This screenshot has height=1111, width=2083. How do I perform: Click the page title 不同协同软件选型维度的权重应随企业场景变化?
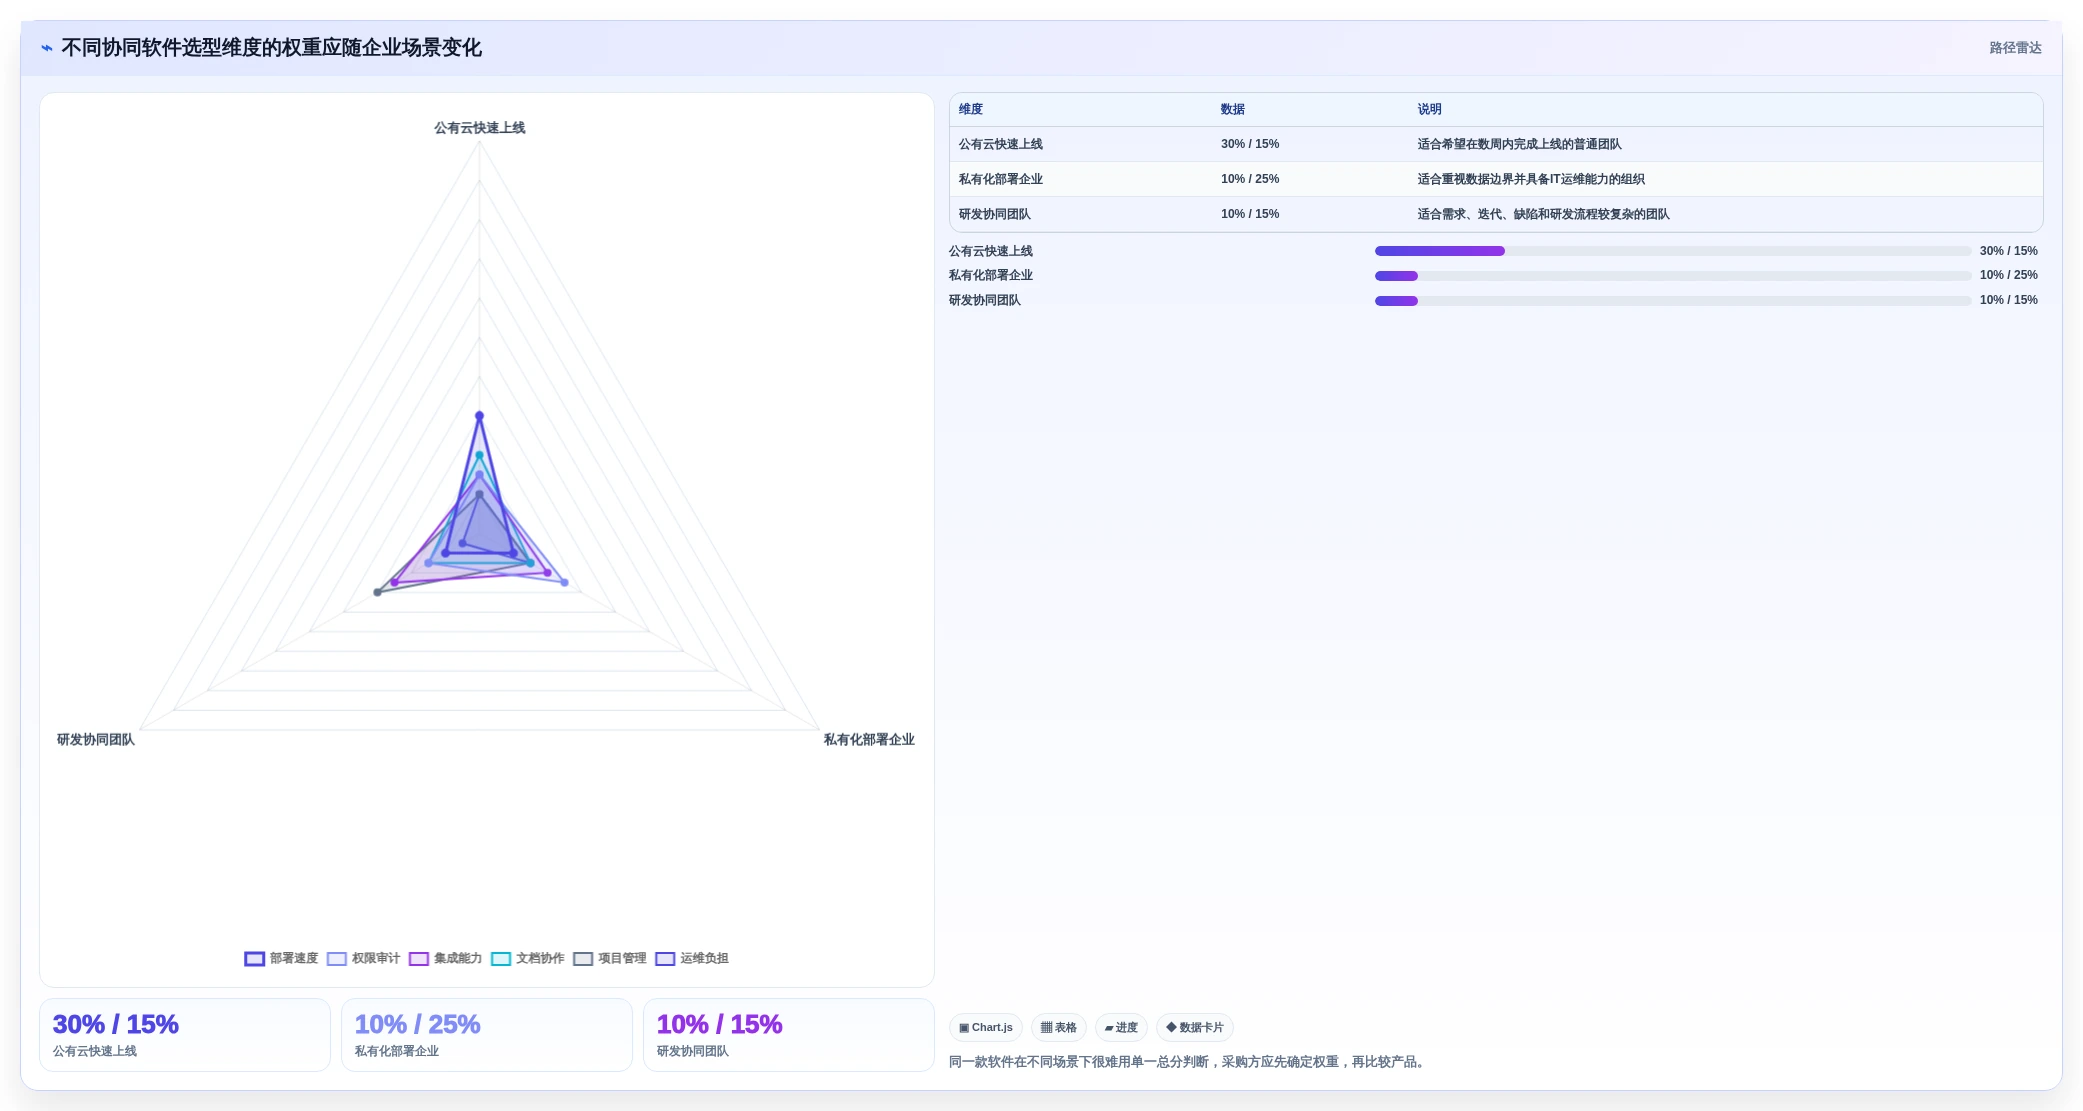(271, 48)
